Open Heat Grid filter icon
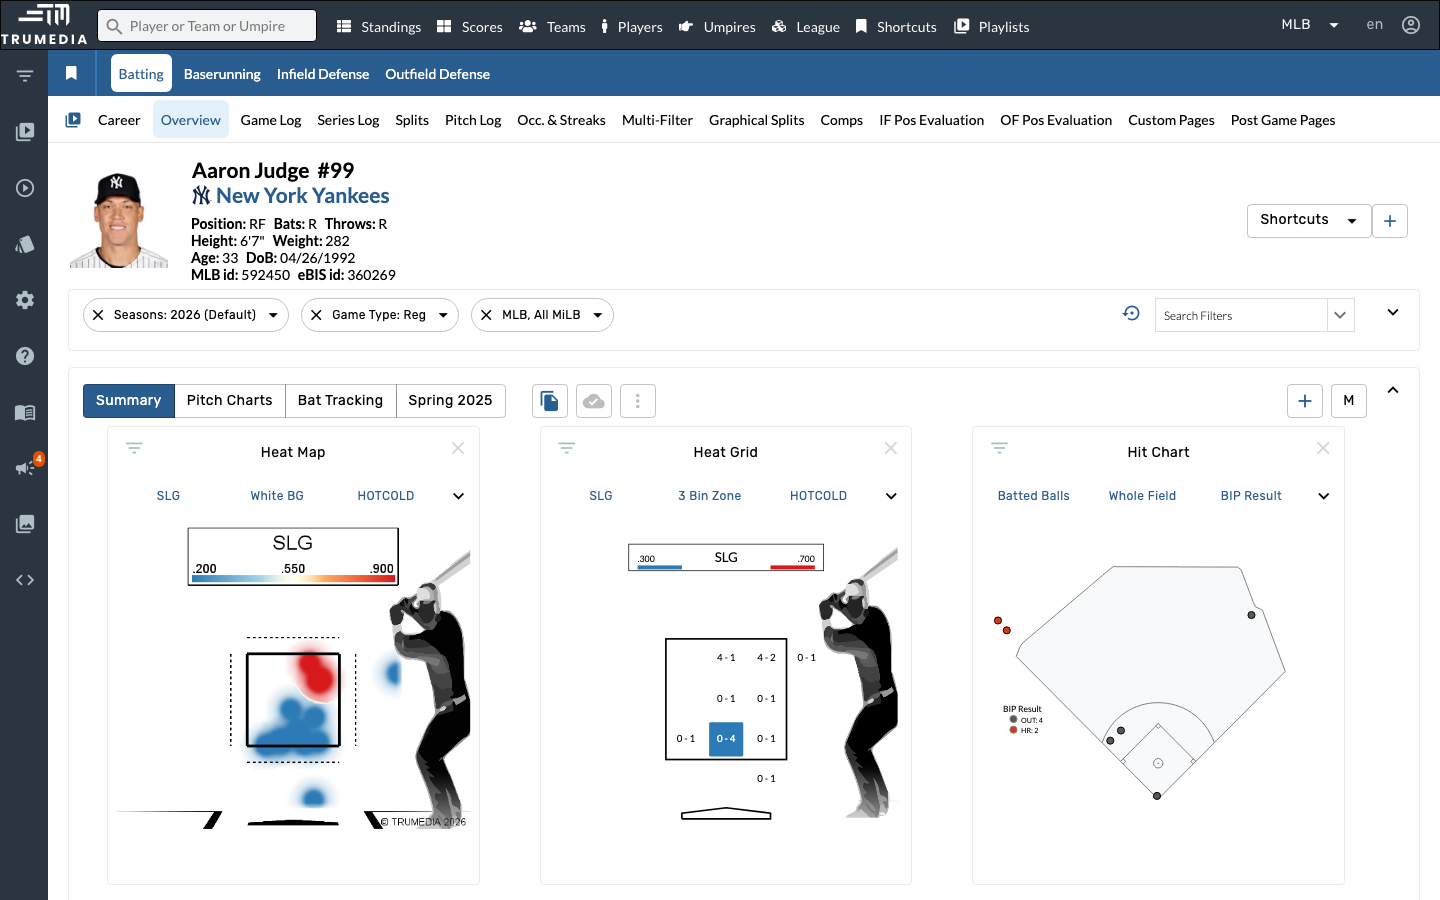Screen dimensions: 1440x900 (567, 448)
